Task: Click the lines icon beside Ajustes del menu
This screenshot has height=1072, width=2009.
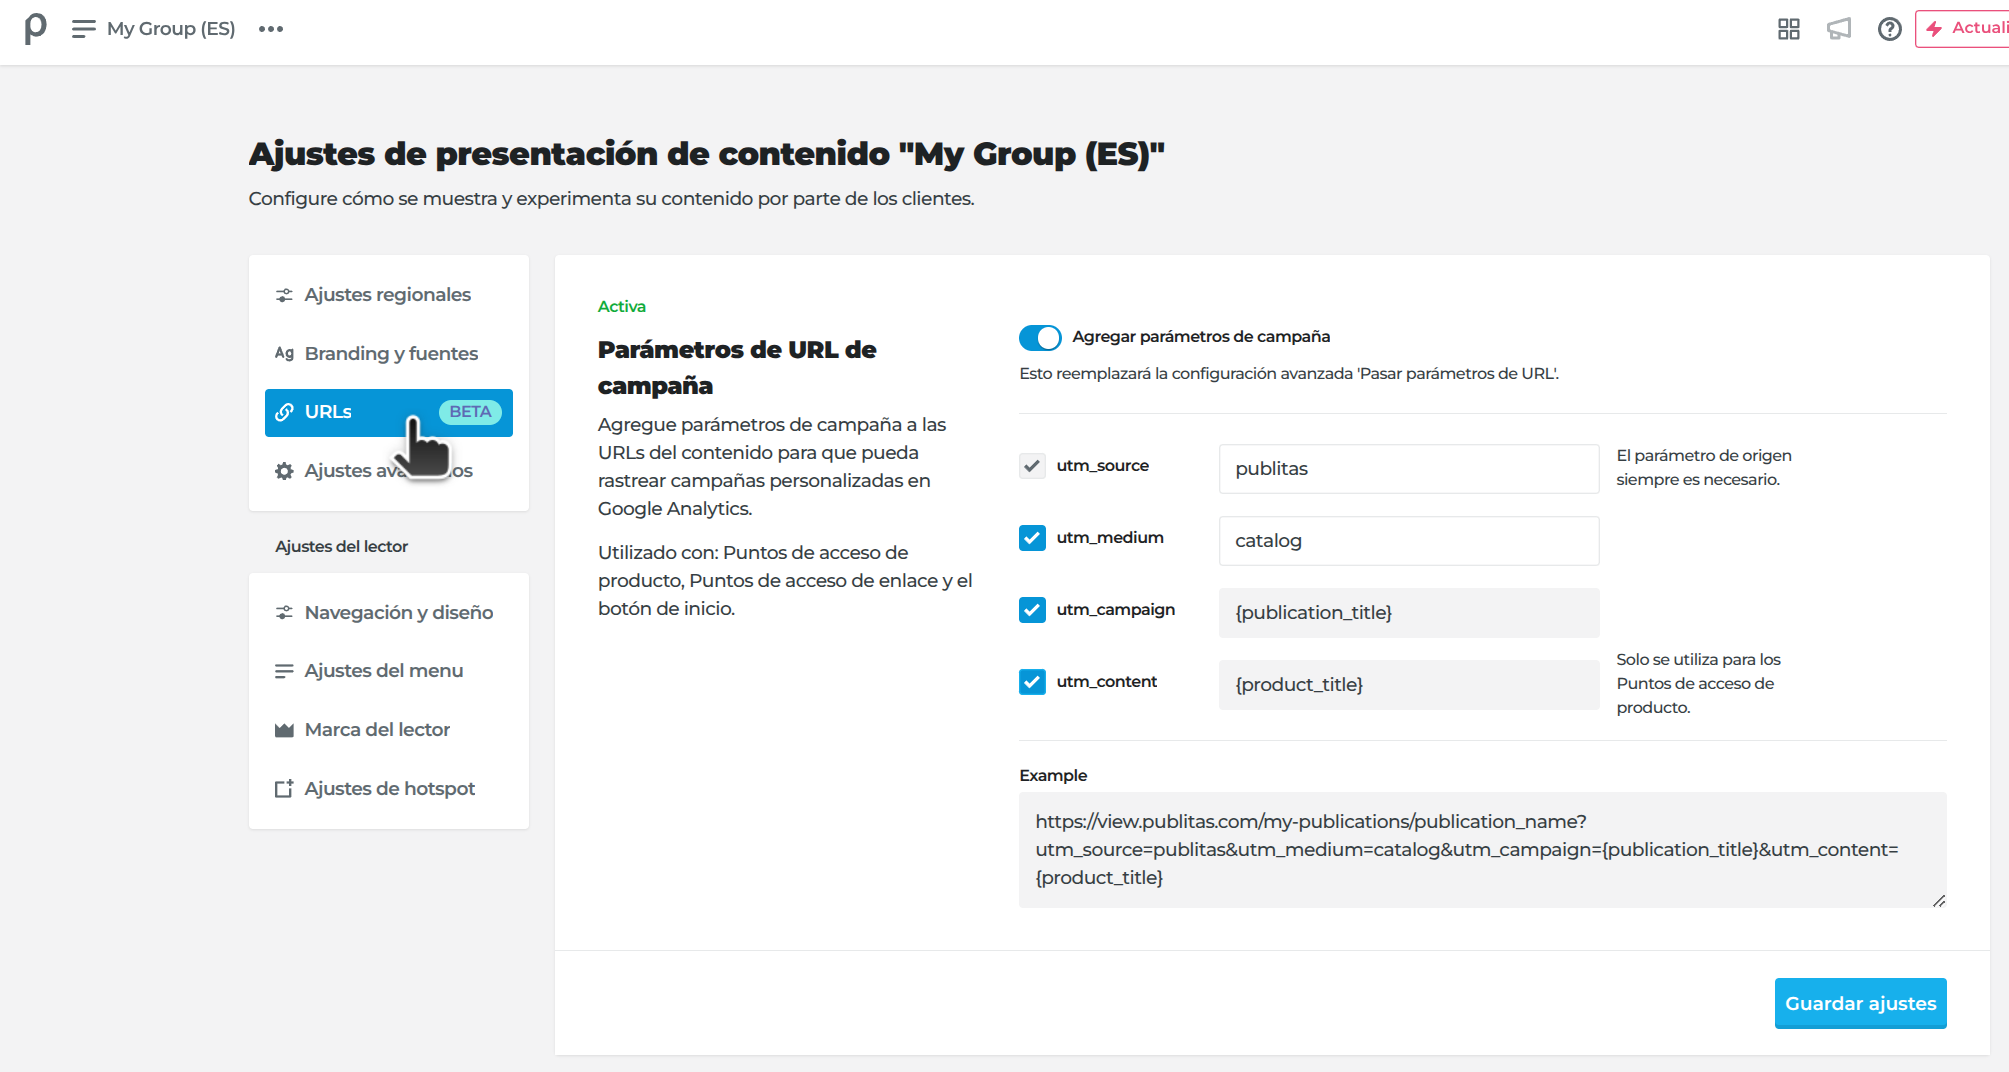Action: point(284,671)
